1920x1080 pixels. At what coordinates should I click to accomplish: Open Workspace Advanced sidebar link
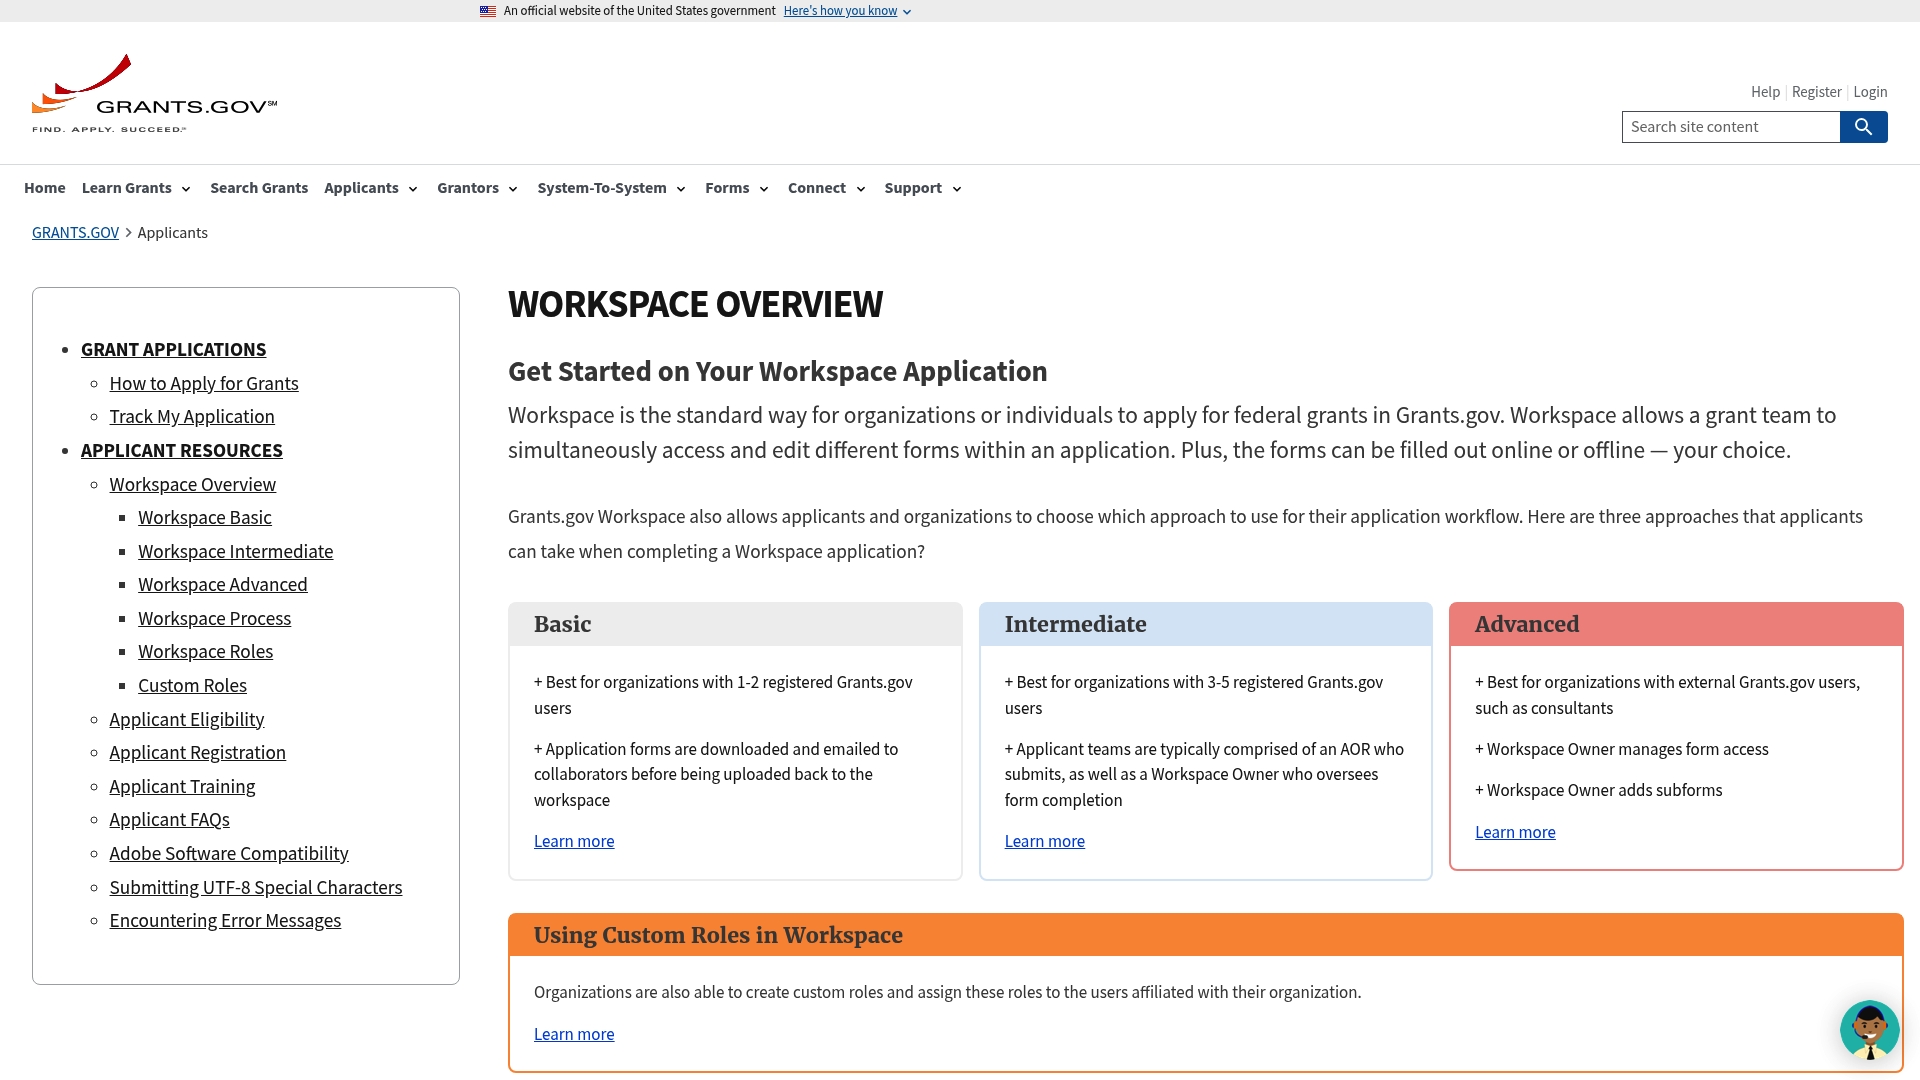point(223,585)
